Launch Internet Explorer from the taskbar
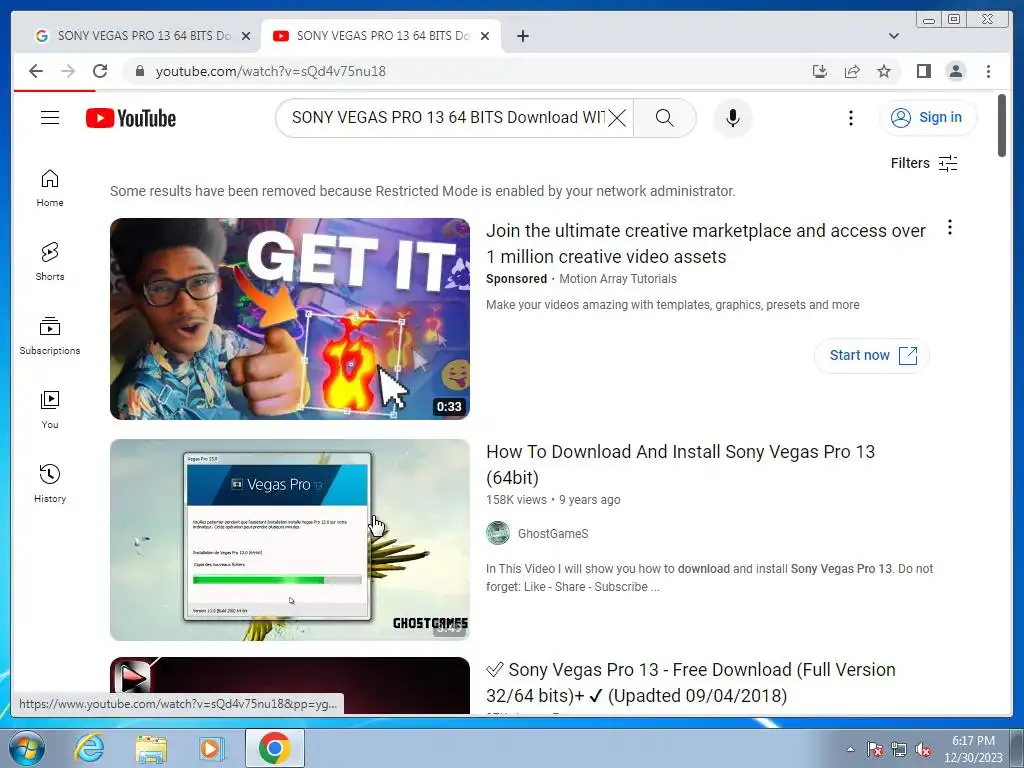 point(89,748)
